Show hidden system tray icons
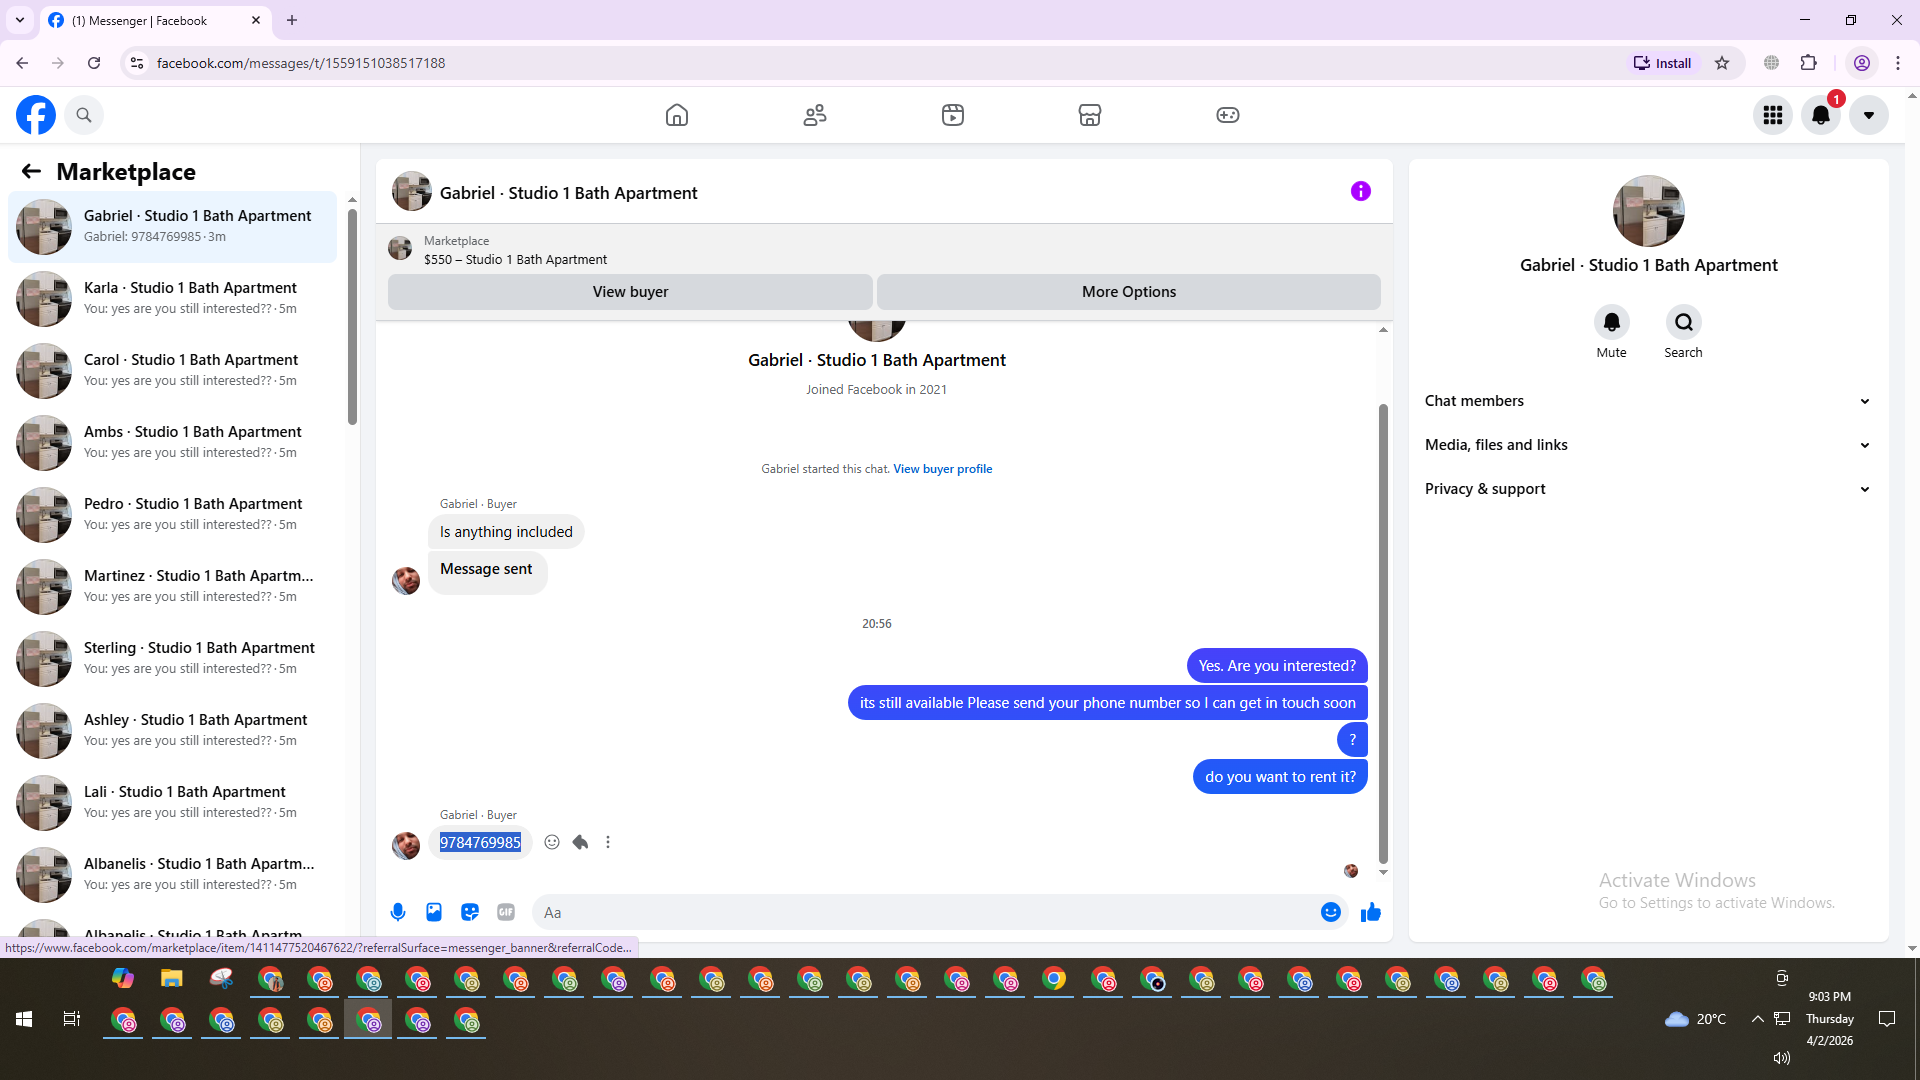 point(1757,1019)
